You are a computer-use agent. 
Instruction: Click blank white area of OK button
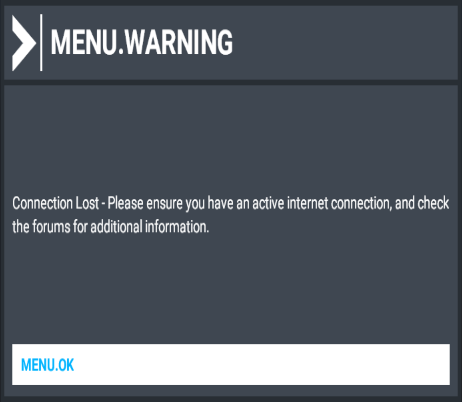pos(260,364)
